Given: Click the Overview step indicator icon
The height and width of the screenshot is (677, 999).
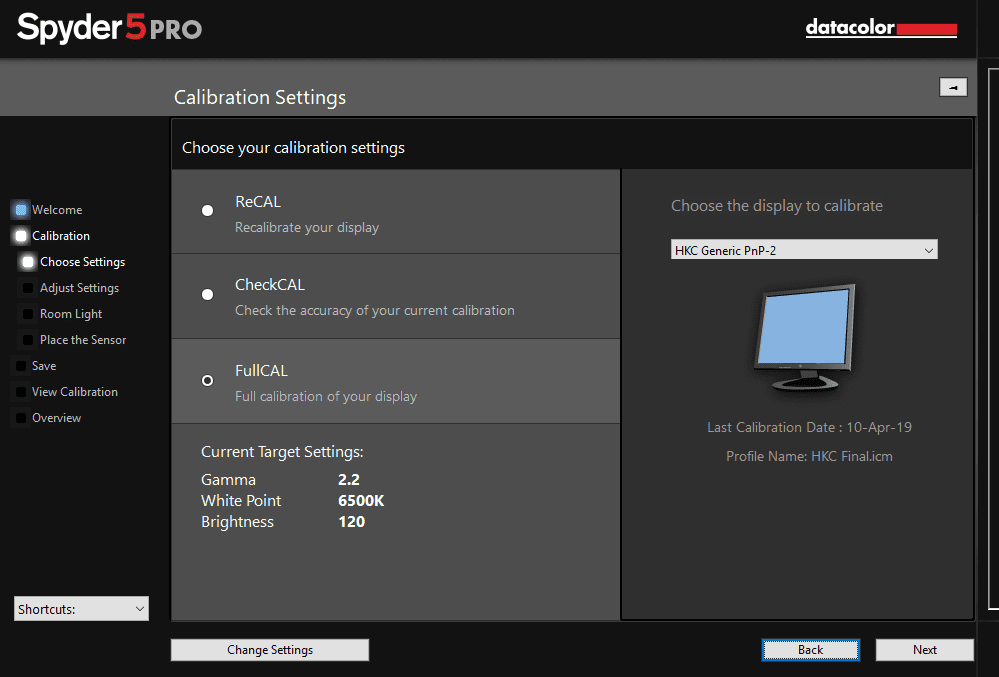Looking at the screenshot, I should pyautogui.click(x=21, y=418).
